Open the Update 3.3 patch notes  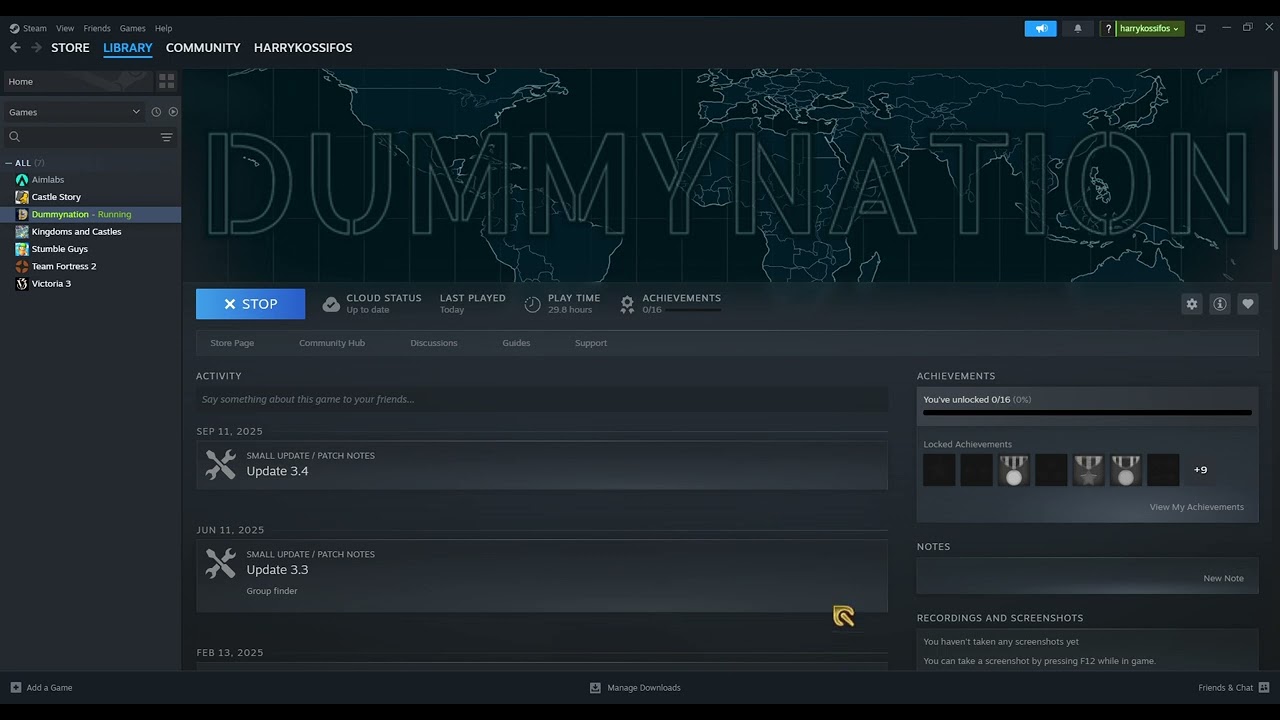coord(542,575)
